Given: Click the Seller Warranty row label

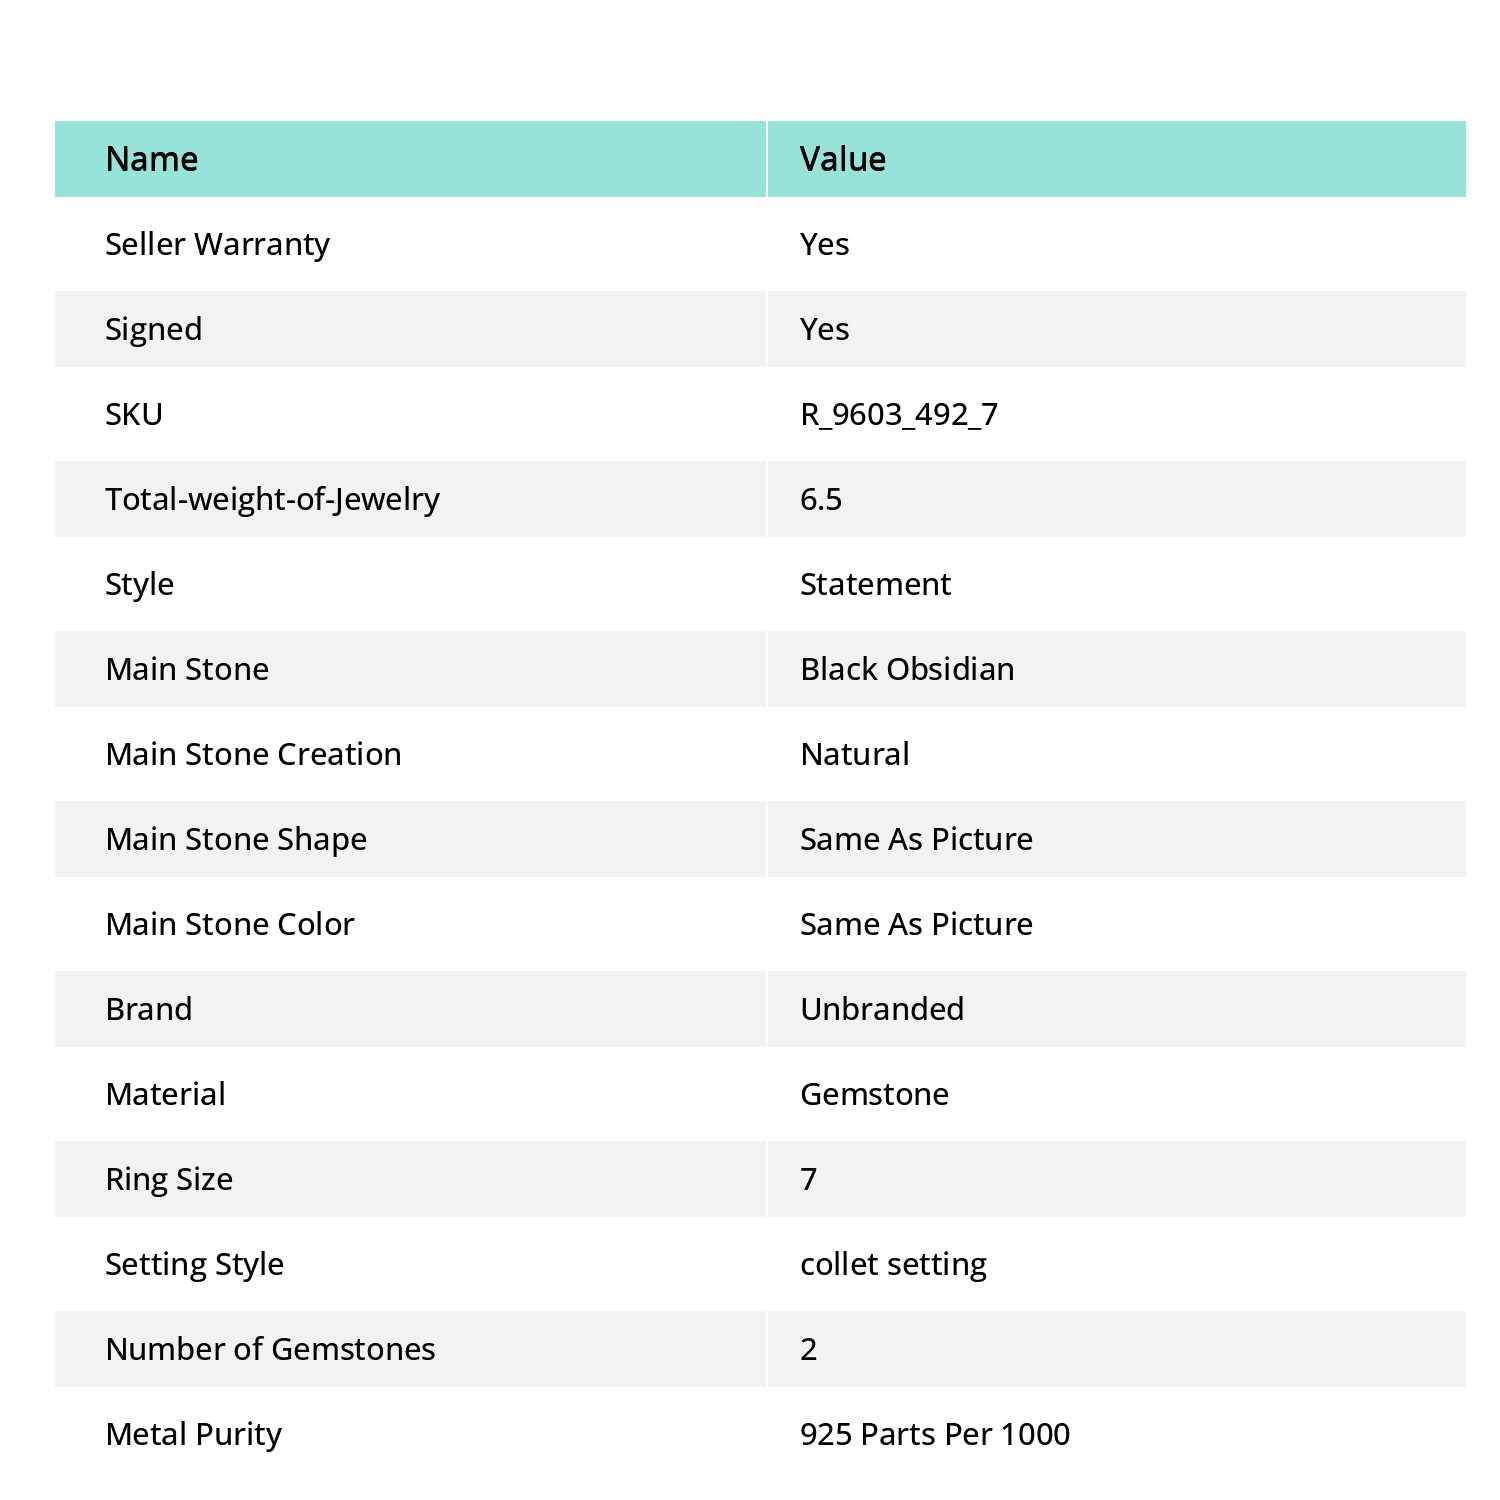Looking at the screenshot, I should click(x=217, y=244).
